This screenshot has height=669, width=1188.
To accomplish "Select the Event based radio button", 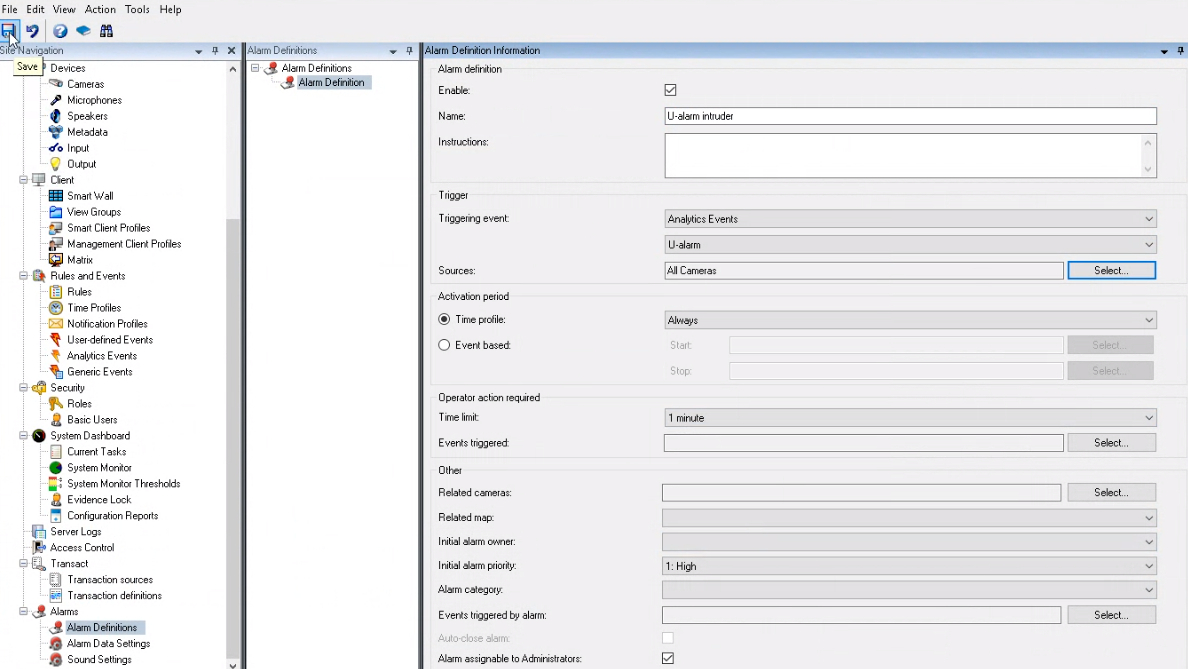I will point(445,345).
